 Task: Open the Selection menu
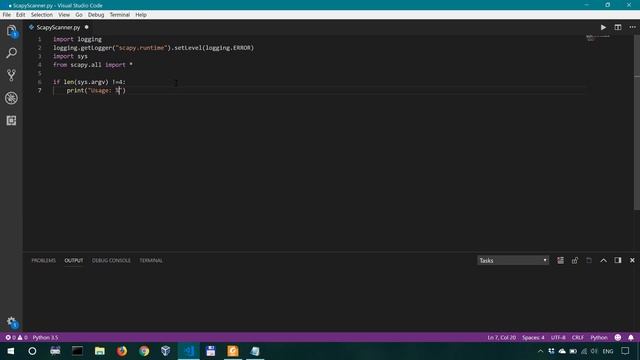tap(42, 15)
